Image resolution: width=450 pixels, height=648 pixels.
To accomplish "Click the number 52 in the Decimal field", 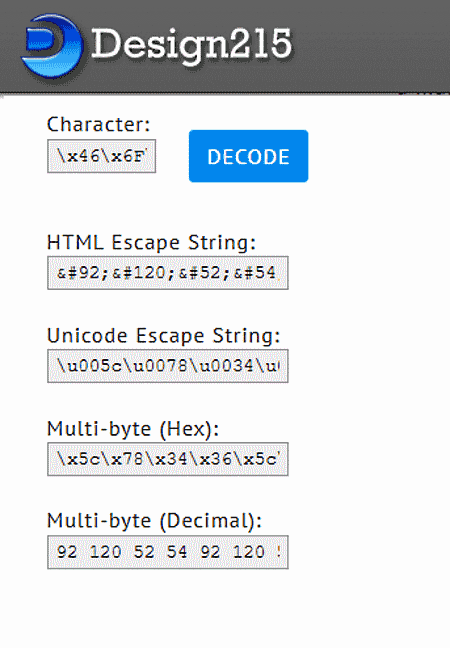I will point(143,552).
